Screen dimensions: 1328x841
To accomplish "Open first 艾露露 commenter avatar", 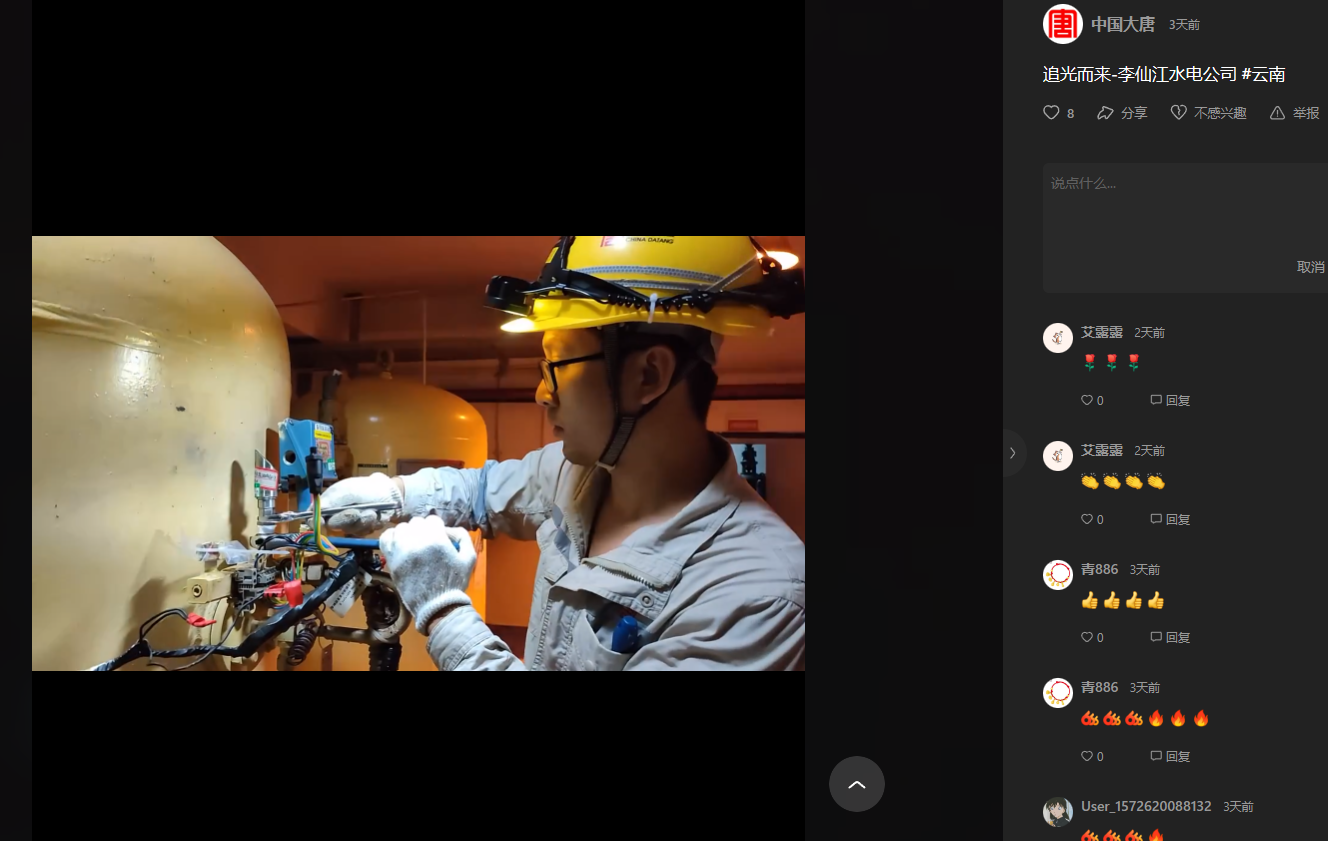I will point(1058,338).
